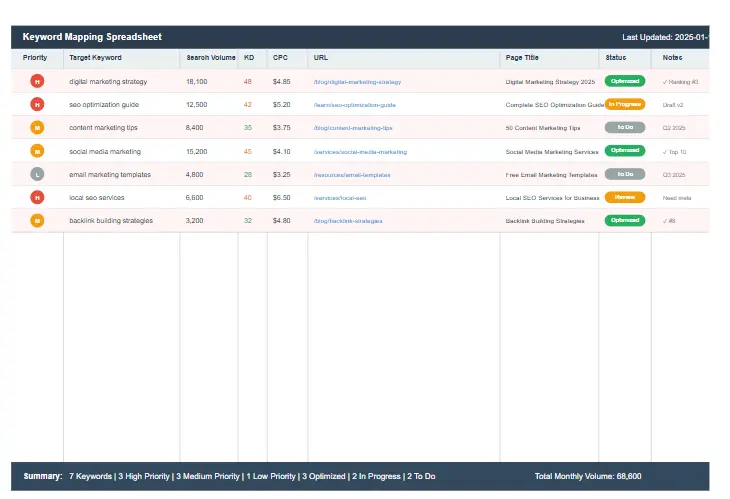
Task: Click the 'Free Email Marketing Templates' page title
Action: coord(551,175)
